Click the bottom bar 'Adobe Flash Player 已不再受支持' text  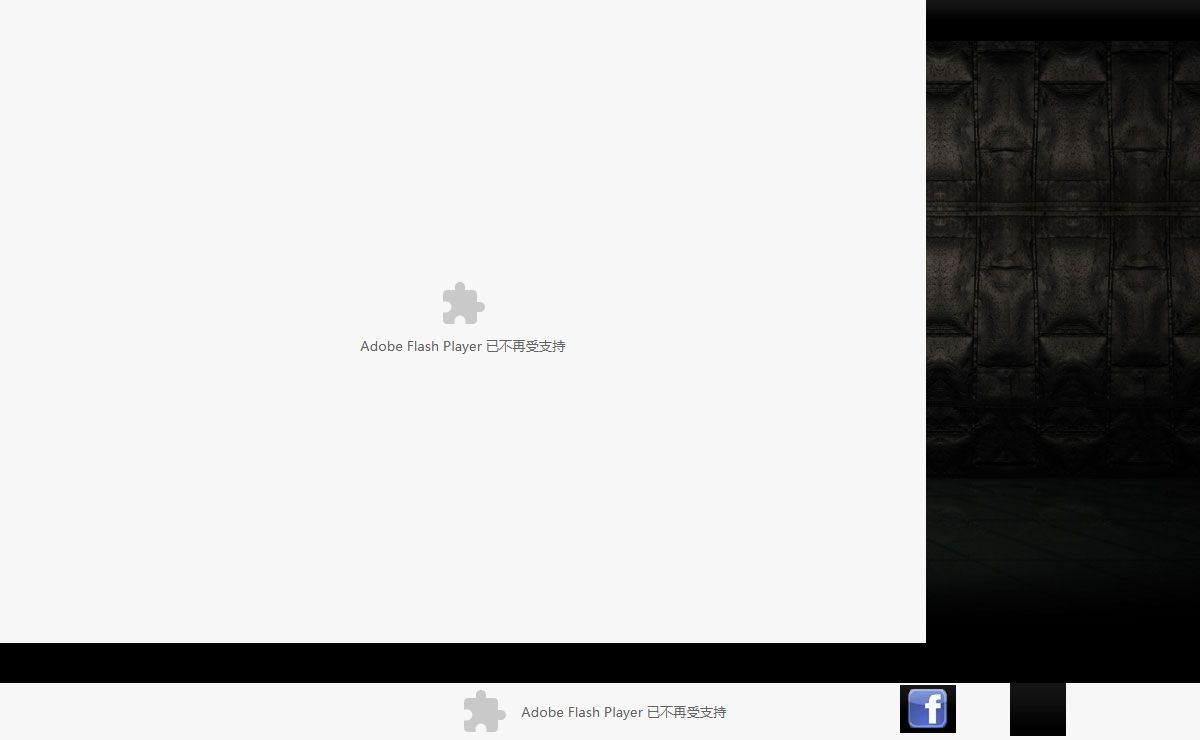pyautogui.click(x=624, y=712)
